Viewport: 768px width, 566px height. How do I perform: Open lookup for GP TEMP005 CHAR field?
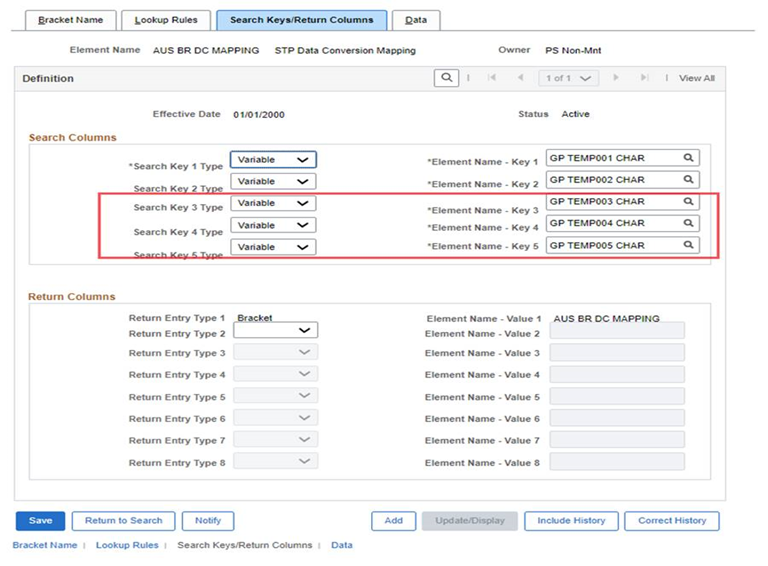coord(688,245)
